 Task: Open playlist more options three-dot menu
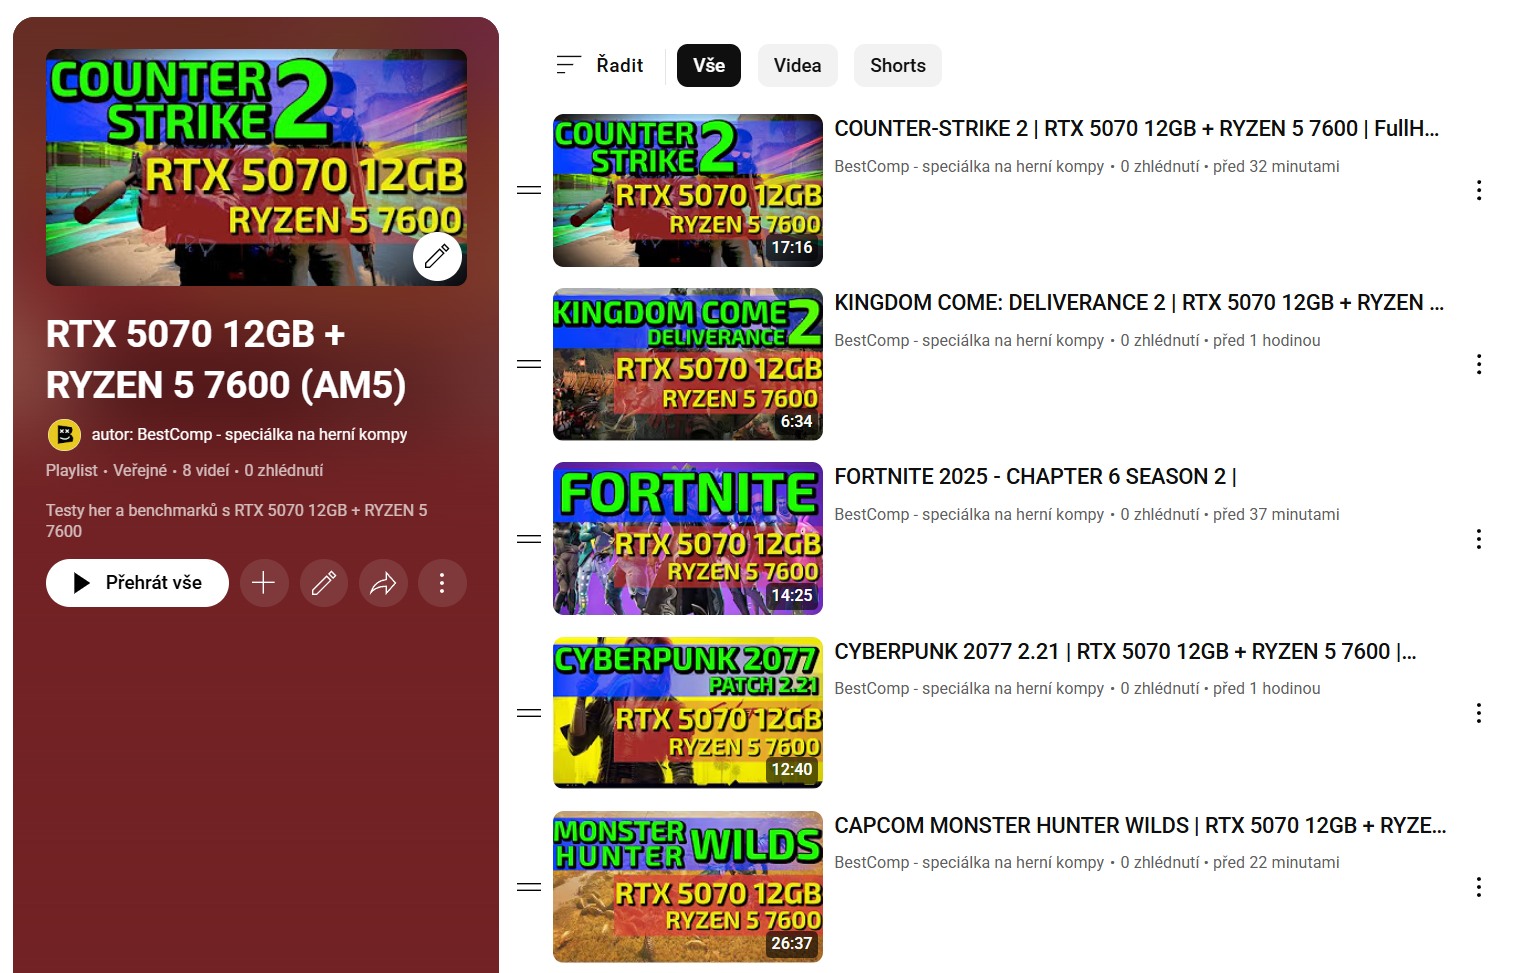pos(442,583)
